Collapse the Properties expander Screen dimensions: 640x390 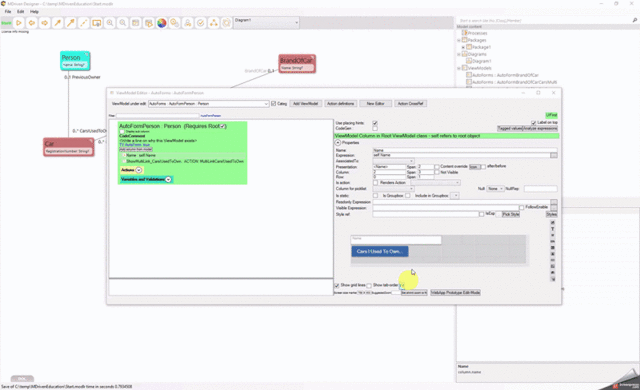(338, 143)
